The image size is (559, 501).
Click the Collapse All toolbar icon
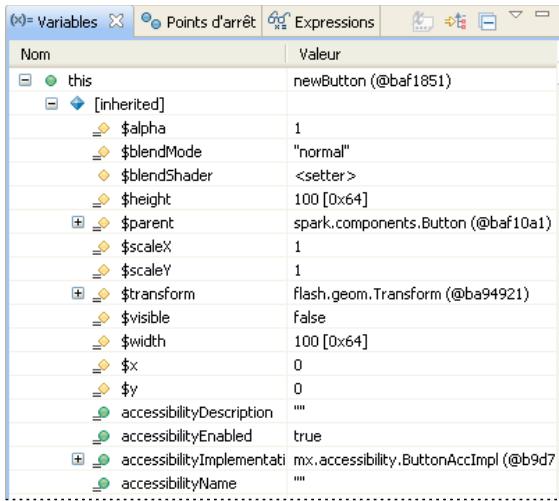[x=487, y=22]
